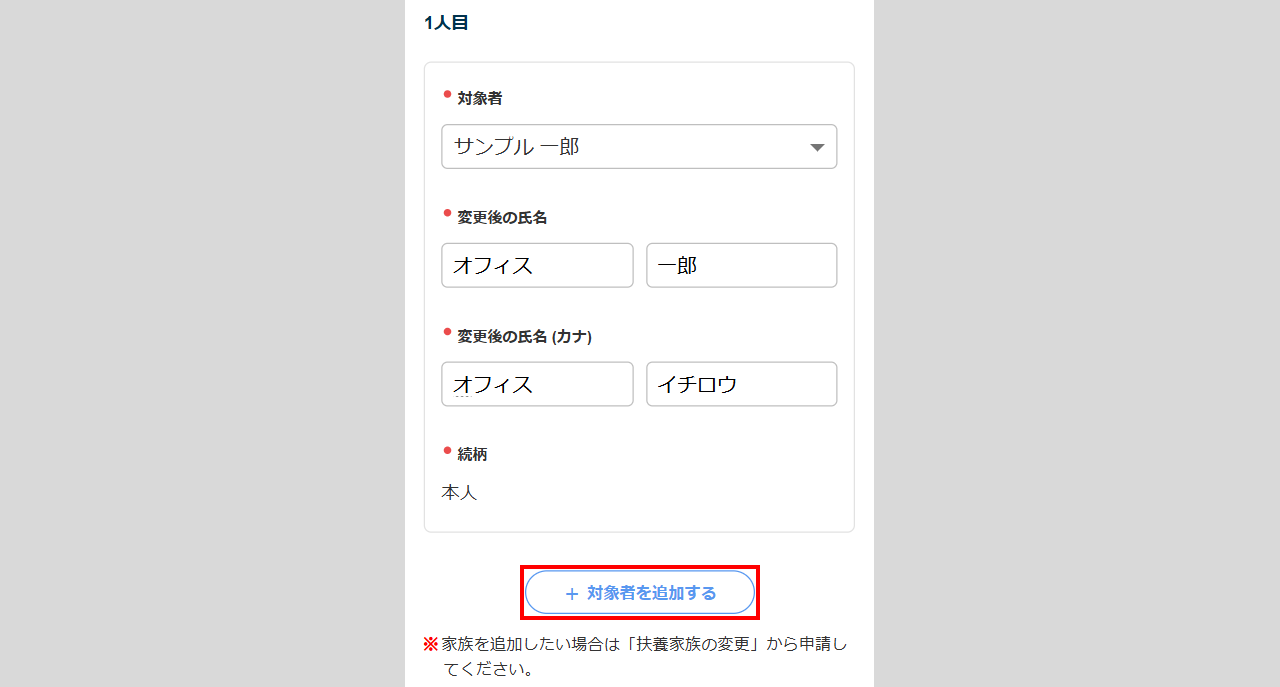This screenshot has height=687, width=1280.
Task: Click the 対象者 field label
Action: coord(480,99)
